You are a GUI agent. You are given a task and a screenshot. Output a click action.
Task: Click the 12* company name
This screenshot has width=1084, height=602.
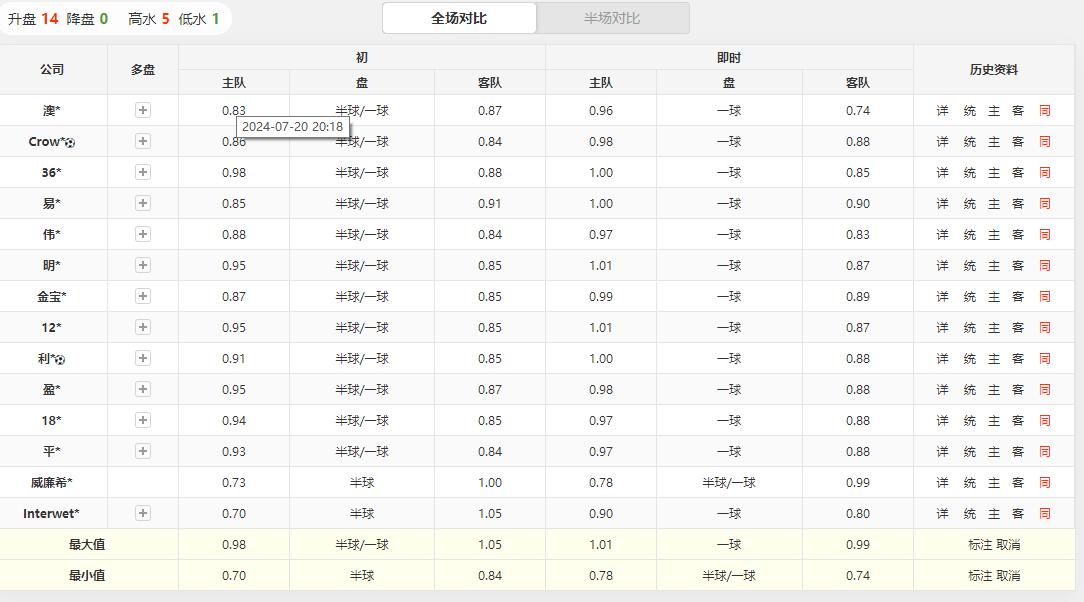pyautogui.click(x=51, y=328)
